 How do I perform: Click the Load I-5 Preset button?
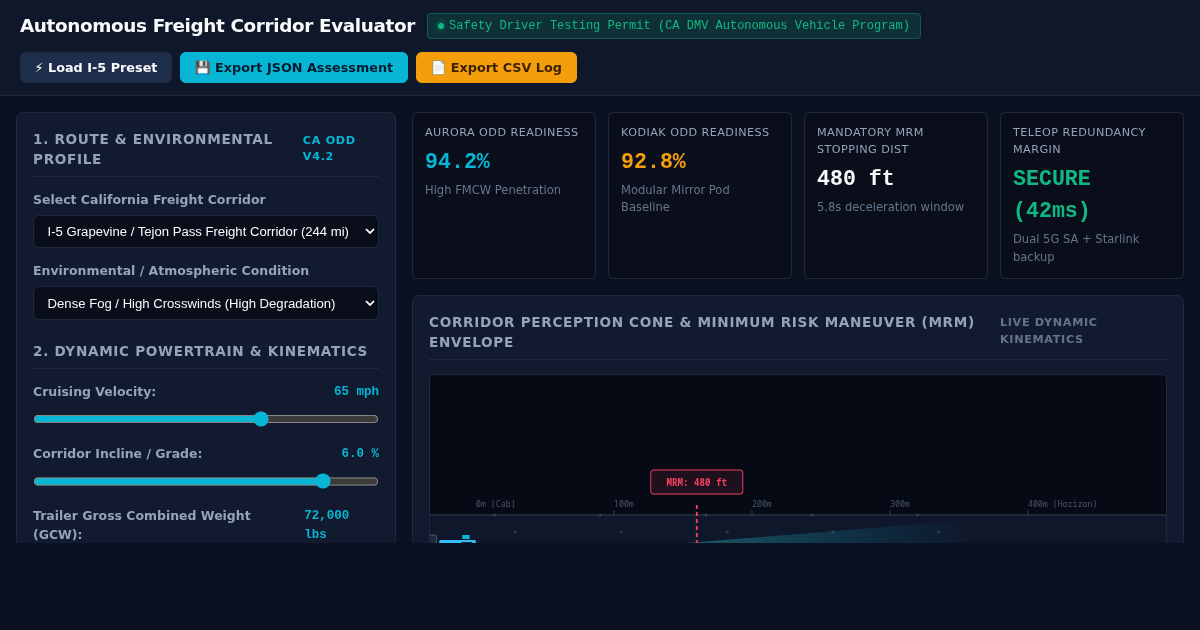coord(96,67)
